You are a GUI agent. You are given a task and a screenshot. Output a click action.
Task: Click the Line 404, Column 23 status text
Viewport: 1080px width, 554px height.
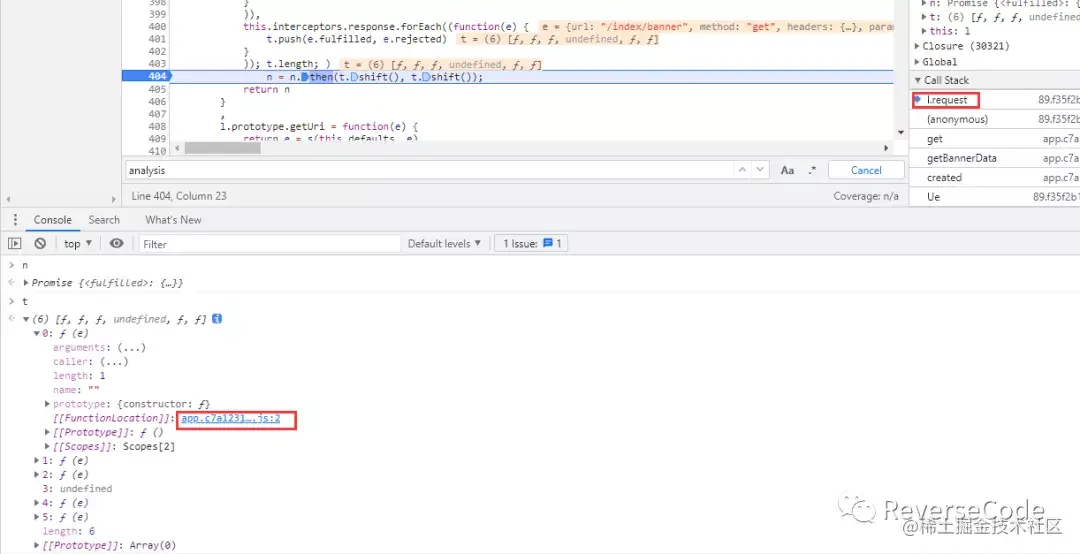178,196
